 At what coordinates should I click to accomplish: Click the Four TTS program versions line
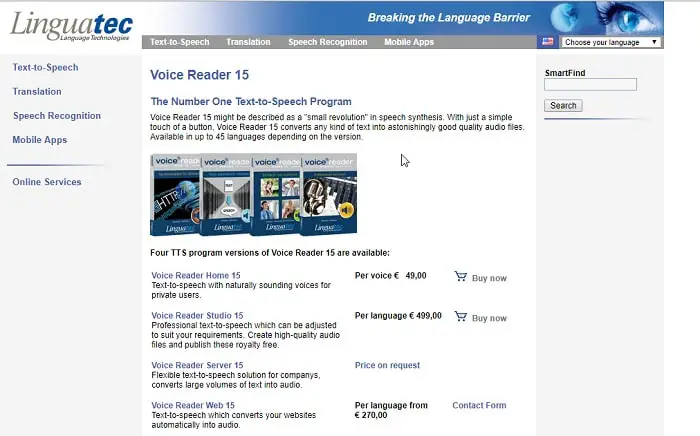coord(270,253)
